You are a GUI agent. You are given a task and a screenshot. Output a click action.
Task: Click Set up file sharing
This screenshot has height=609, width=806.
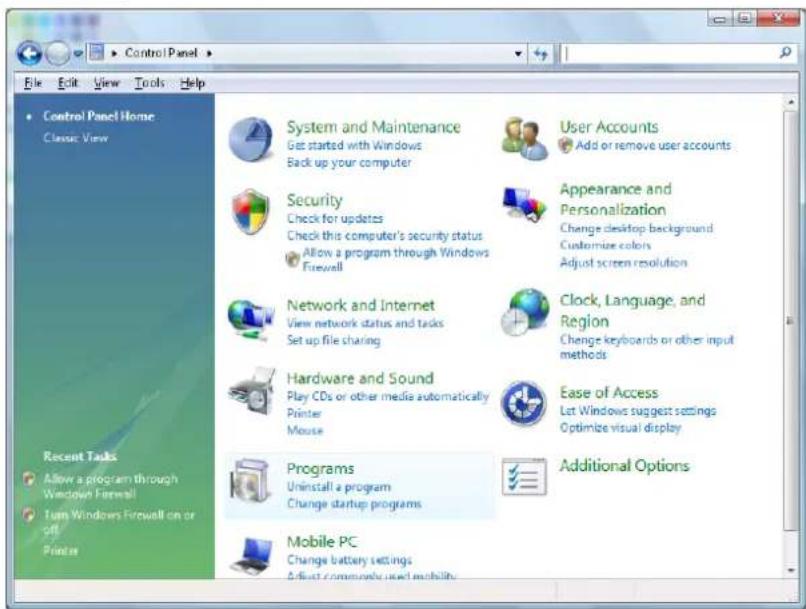[334, 341]
